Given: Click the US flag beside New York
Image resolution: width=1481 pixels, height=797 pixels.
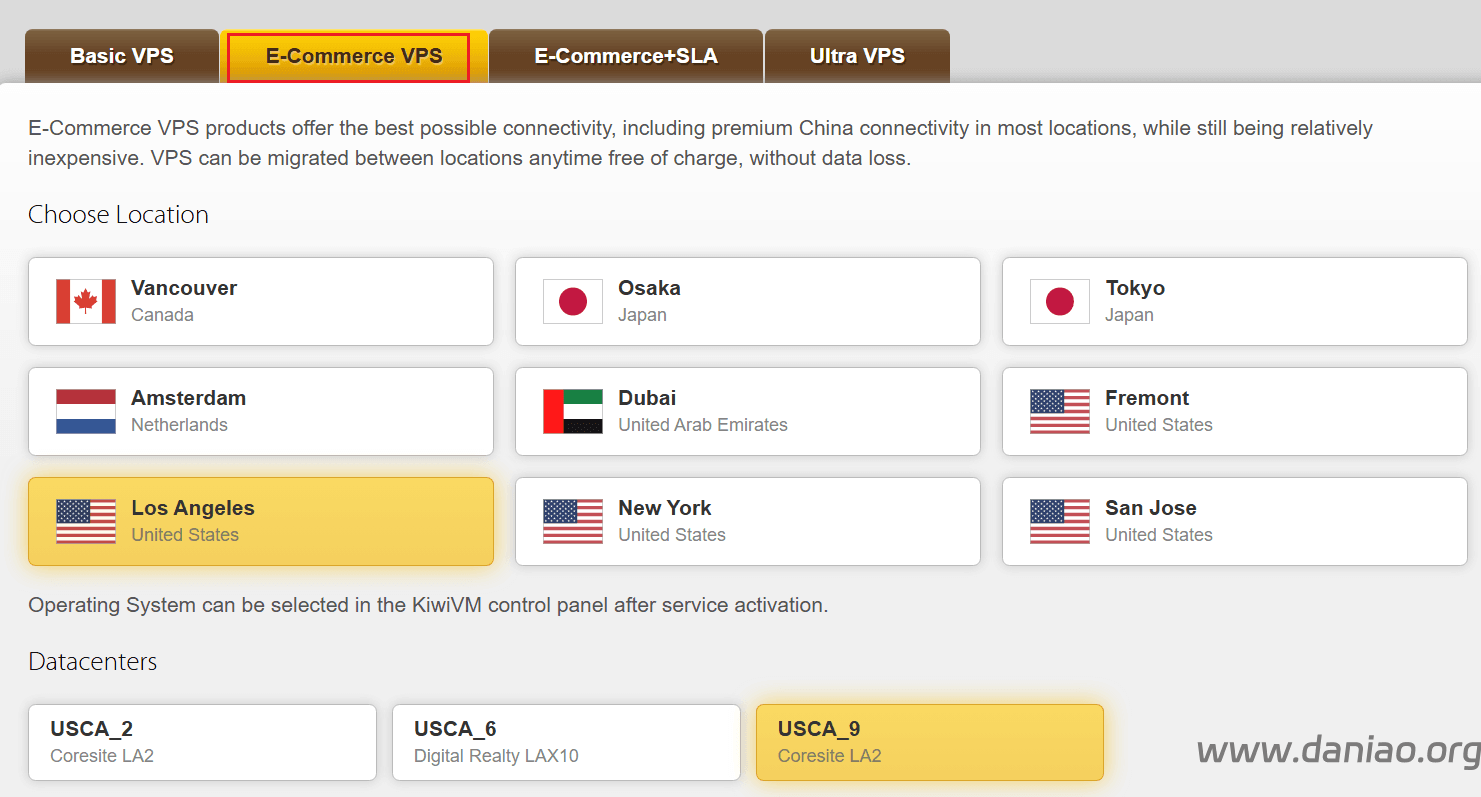Looking at the screenshot, I should [x=573, y=521].
